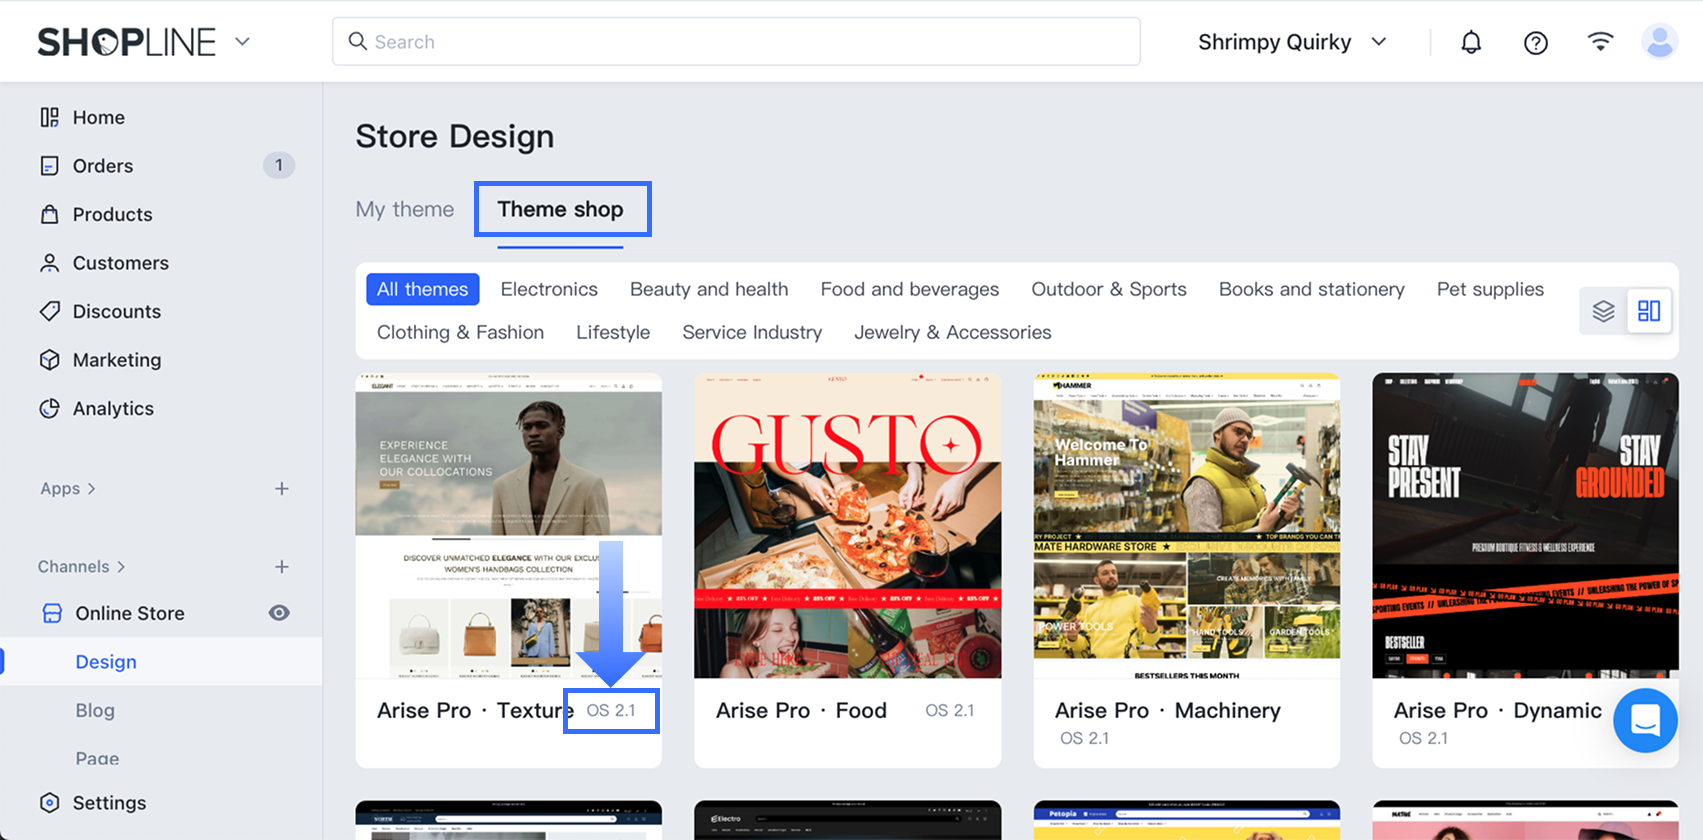The width and height of the screenshot is (1703, 840).
Task: Select the All themes filter
Action: click(422, 289)
